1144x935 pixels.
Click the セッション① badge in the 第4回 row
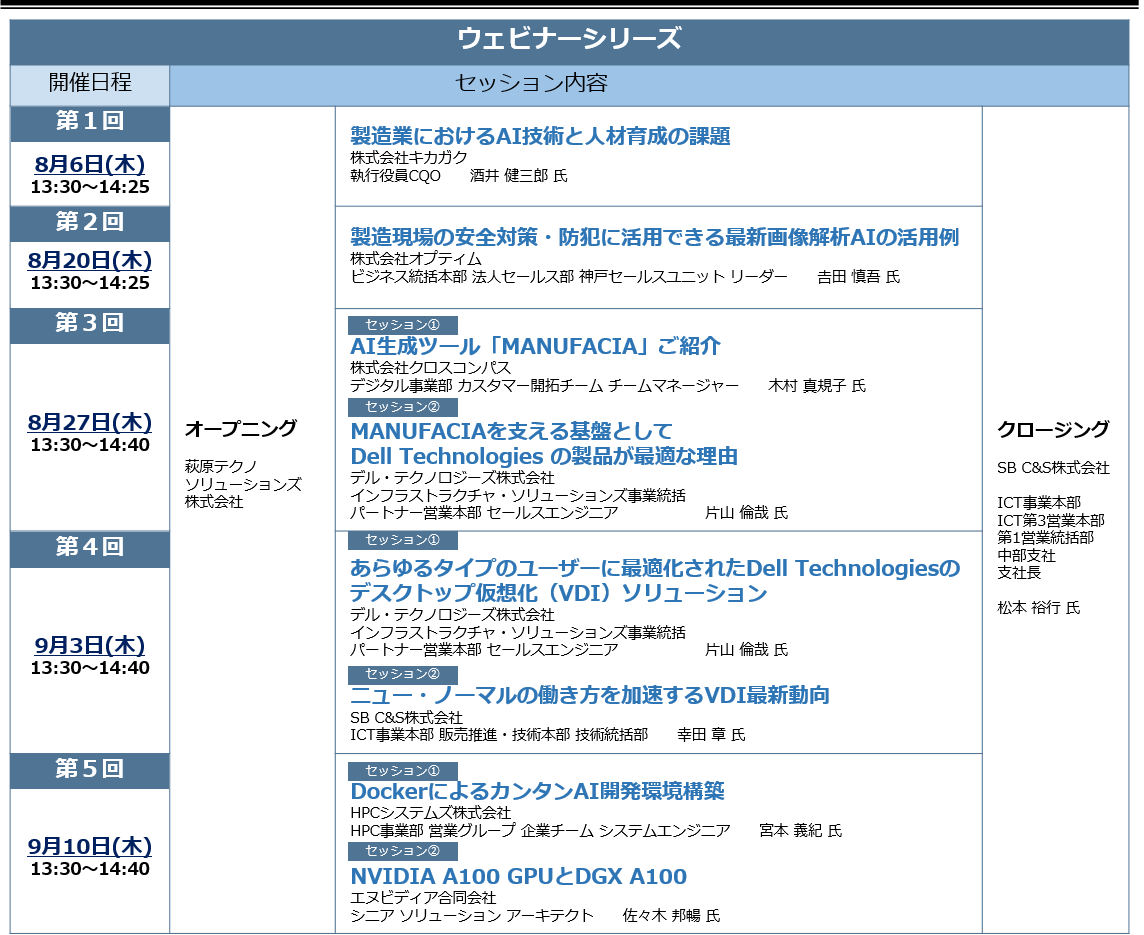pos(403,540)
